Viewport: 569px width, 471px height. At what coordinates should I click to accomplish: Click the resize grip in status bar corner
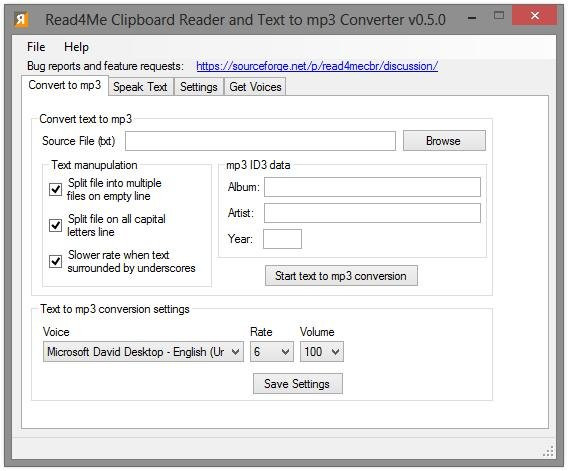548,451
